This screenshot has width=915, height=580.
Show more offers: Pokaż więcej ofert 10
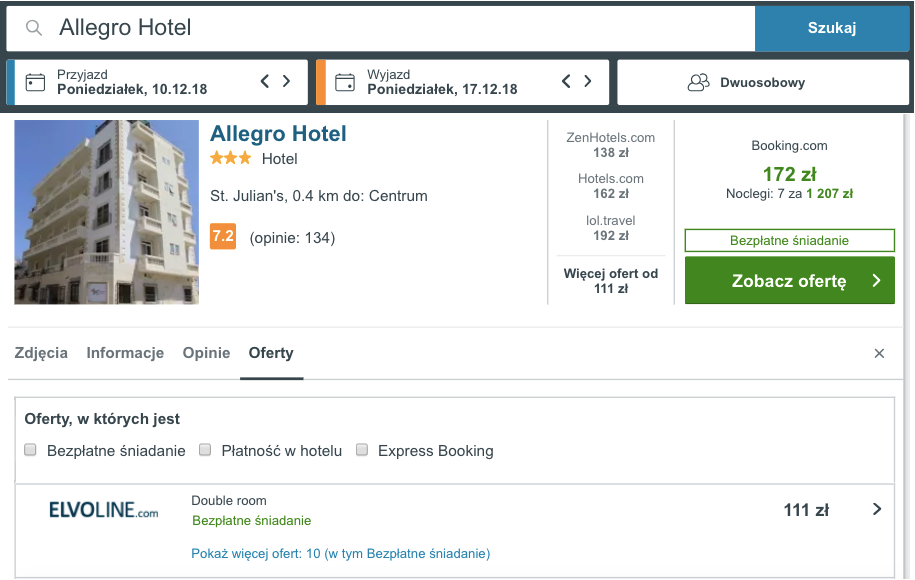(x=341, y=553)
